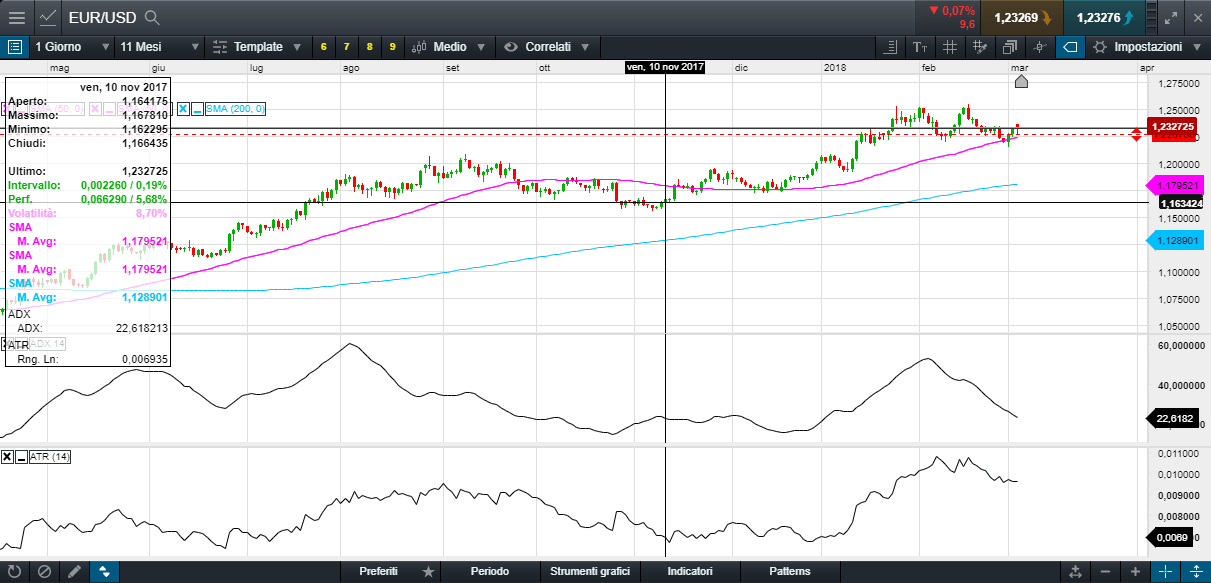This screenshot has width=1211, height=583.
Task: Zoom out with the minus button
Action: coord(1105,572)
